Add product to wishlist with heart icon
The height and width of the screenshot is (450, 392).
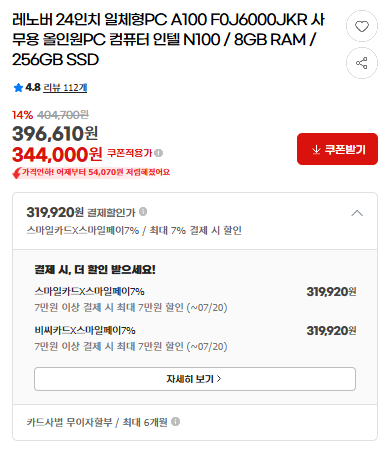[362, 26]
